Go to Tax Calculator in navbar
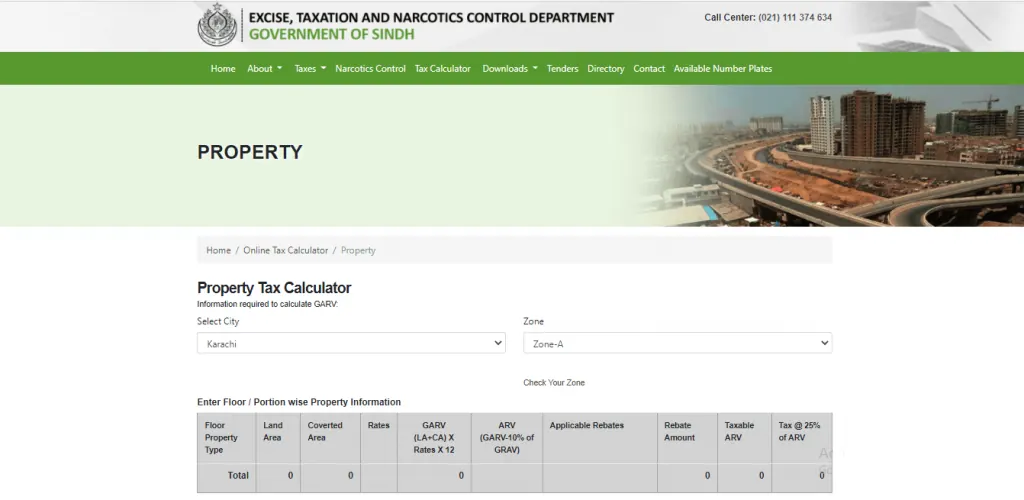The width and height of the screenshot is (1024, 500). tap(443, 69)
